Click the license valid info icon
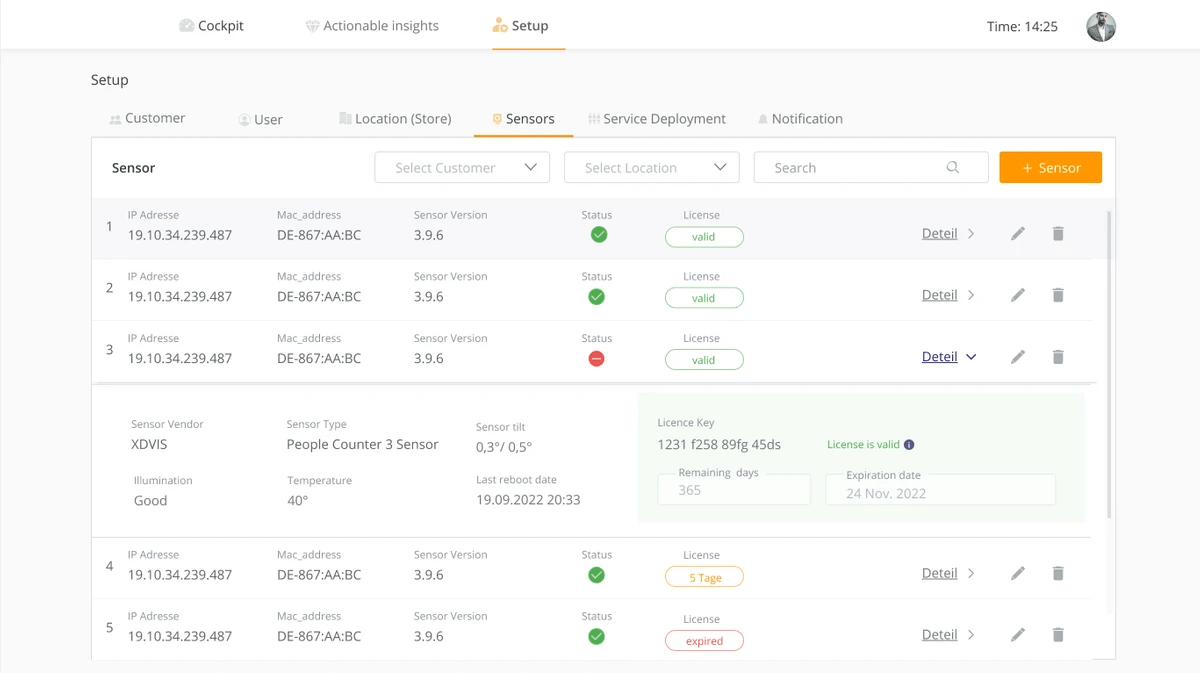The image size is (1200, 673). coord(909,445)
